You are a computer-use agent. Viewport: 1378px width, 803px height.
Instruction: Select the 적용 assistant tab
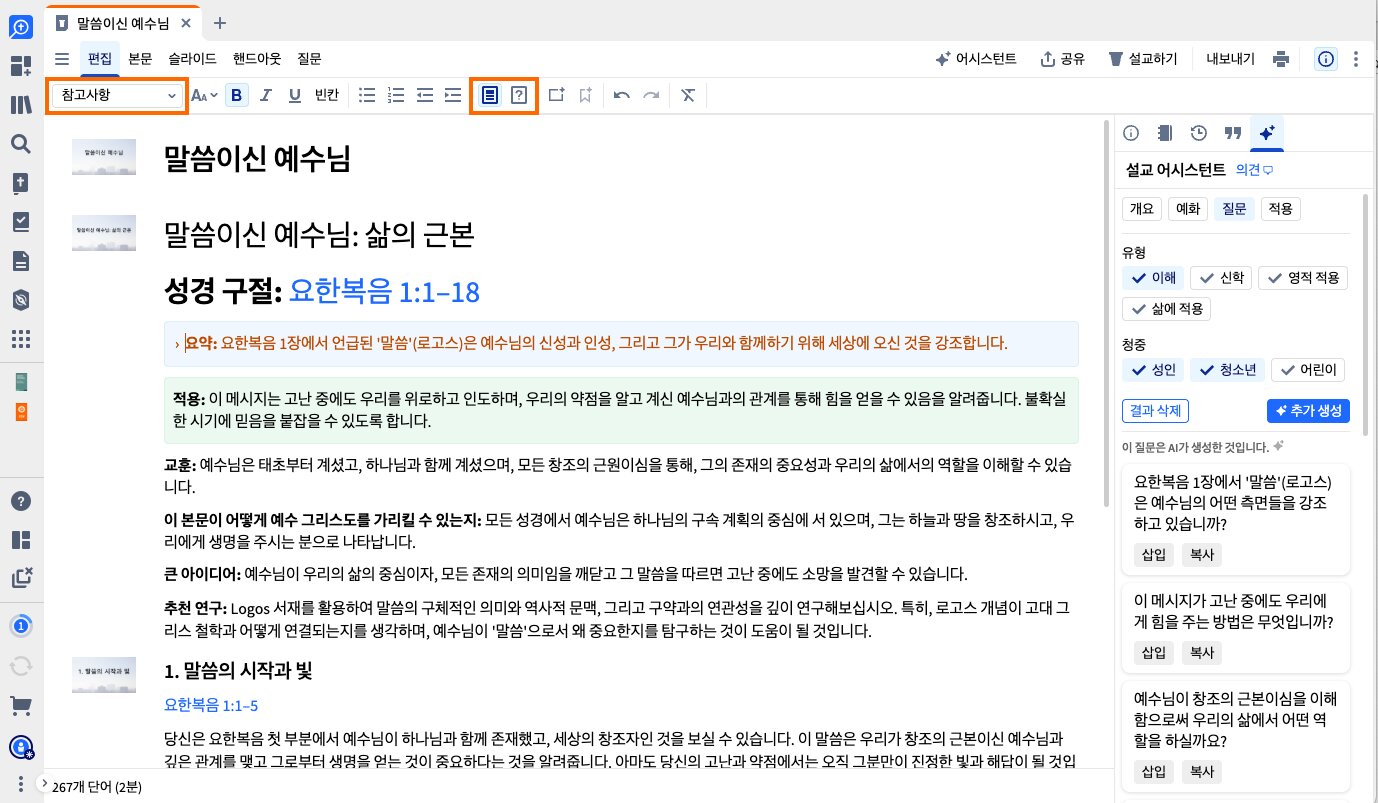point(1280,209)
